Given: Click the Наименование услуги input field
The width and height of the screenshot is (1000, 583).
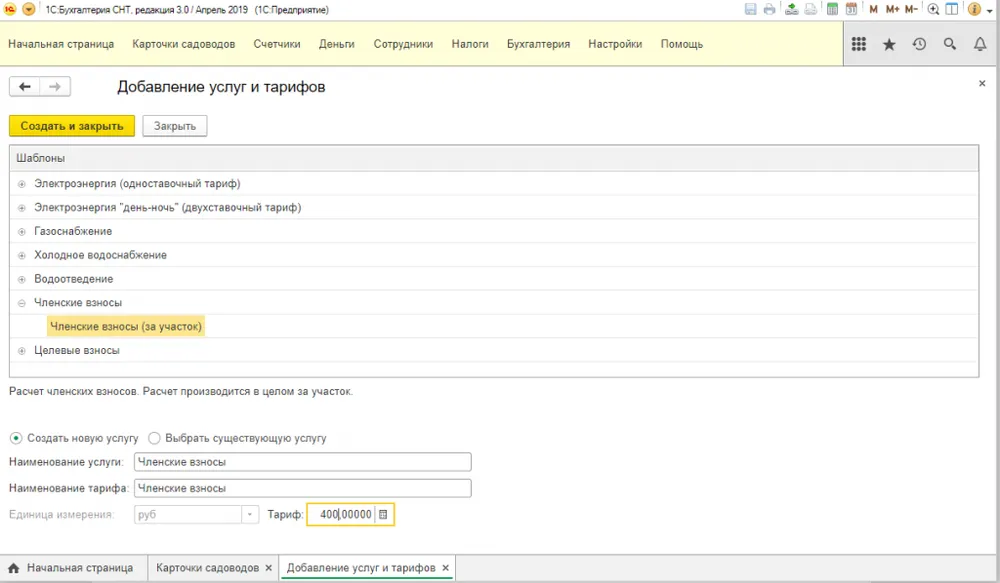Looking at the screenshot, I should 302,462.
